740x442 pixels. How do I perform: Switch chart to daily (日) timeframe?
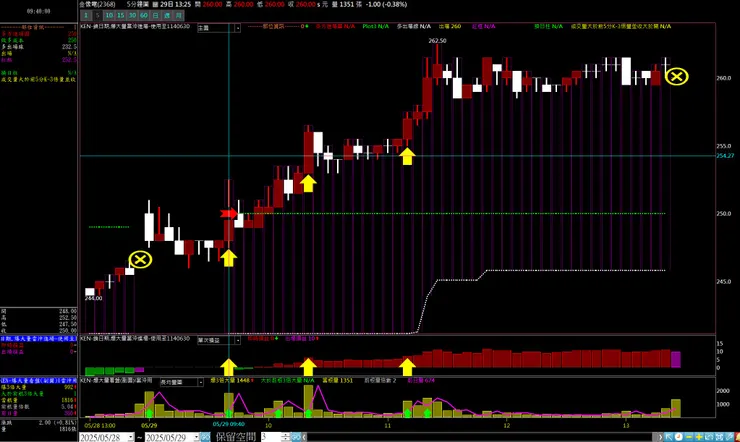coord(155,15)
